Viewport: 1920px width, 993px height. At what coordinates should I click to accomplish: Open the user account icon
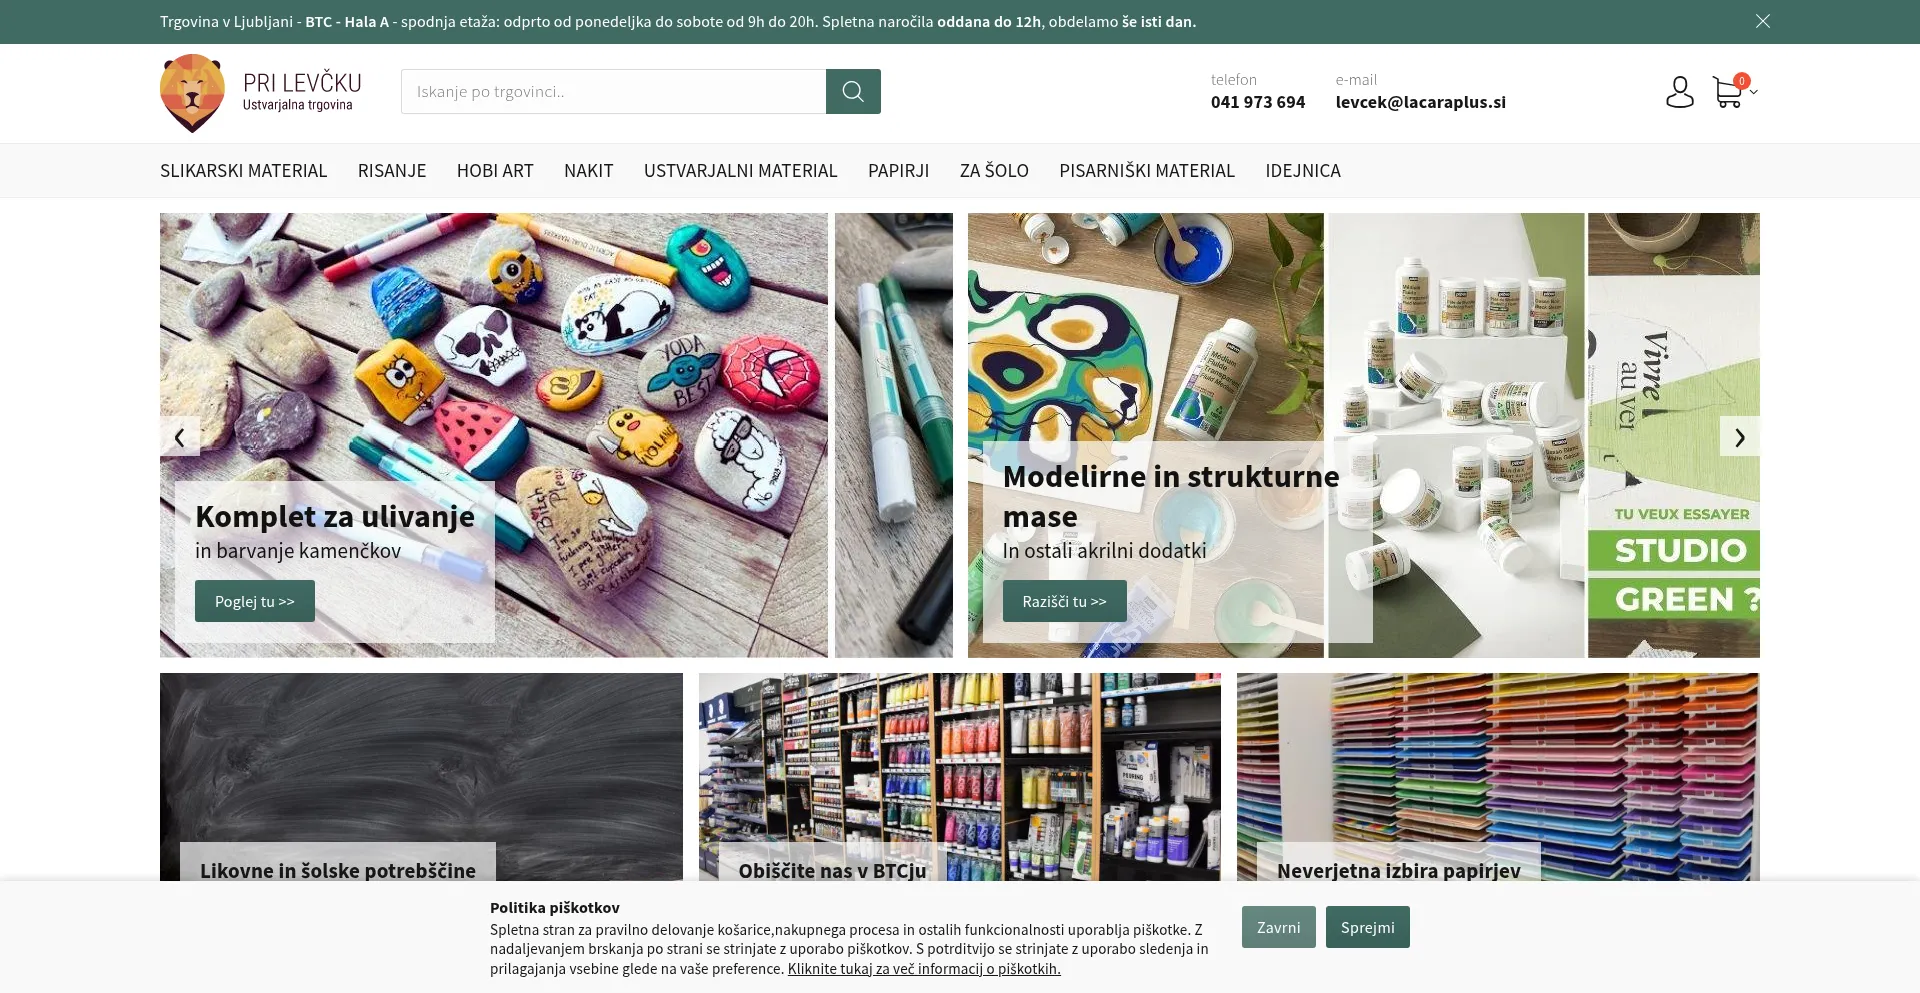click(x=1680, y=92)
